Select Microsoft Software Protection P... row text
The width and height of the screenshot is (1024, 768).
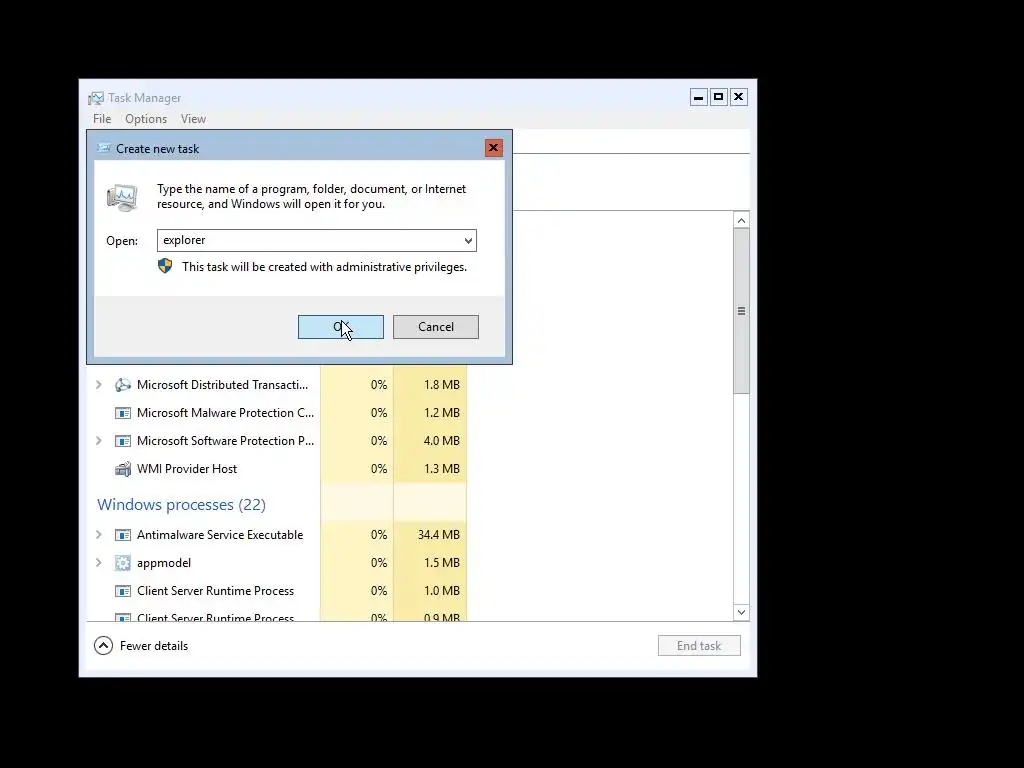[225, 441]
